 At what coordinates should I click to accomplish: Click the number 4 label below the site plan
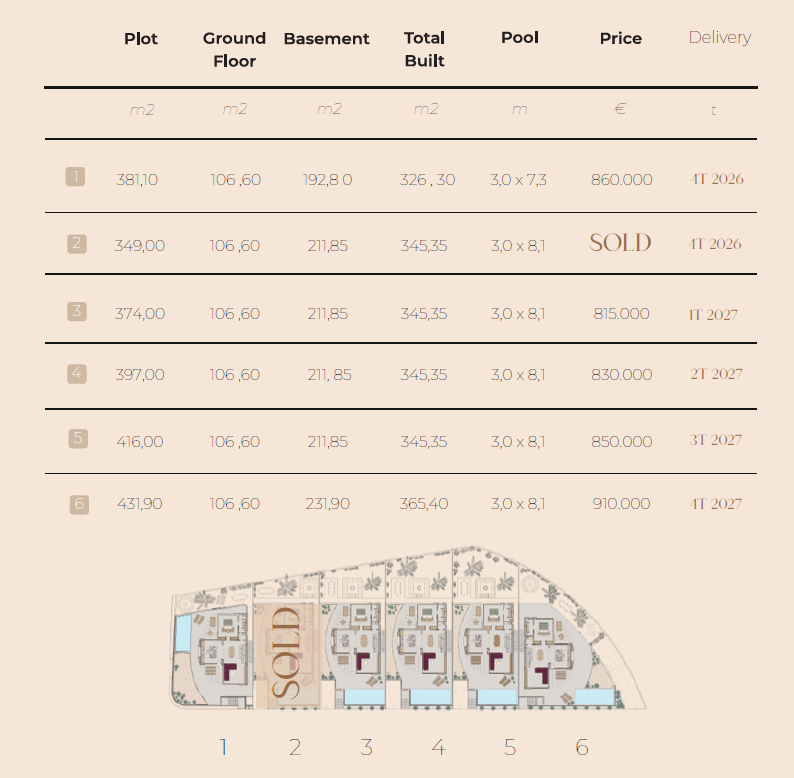click(439, 747)
